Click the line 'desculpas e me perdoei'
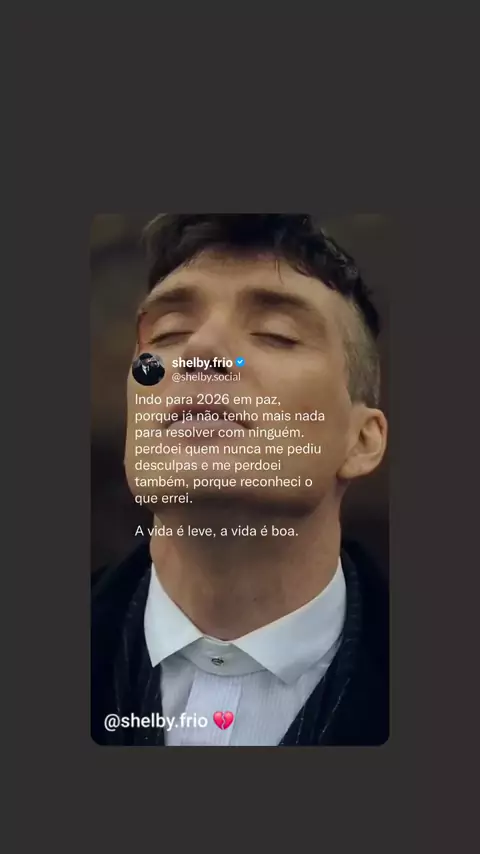 point(208,466)
